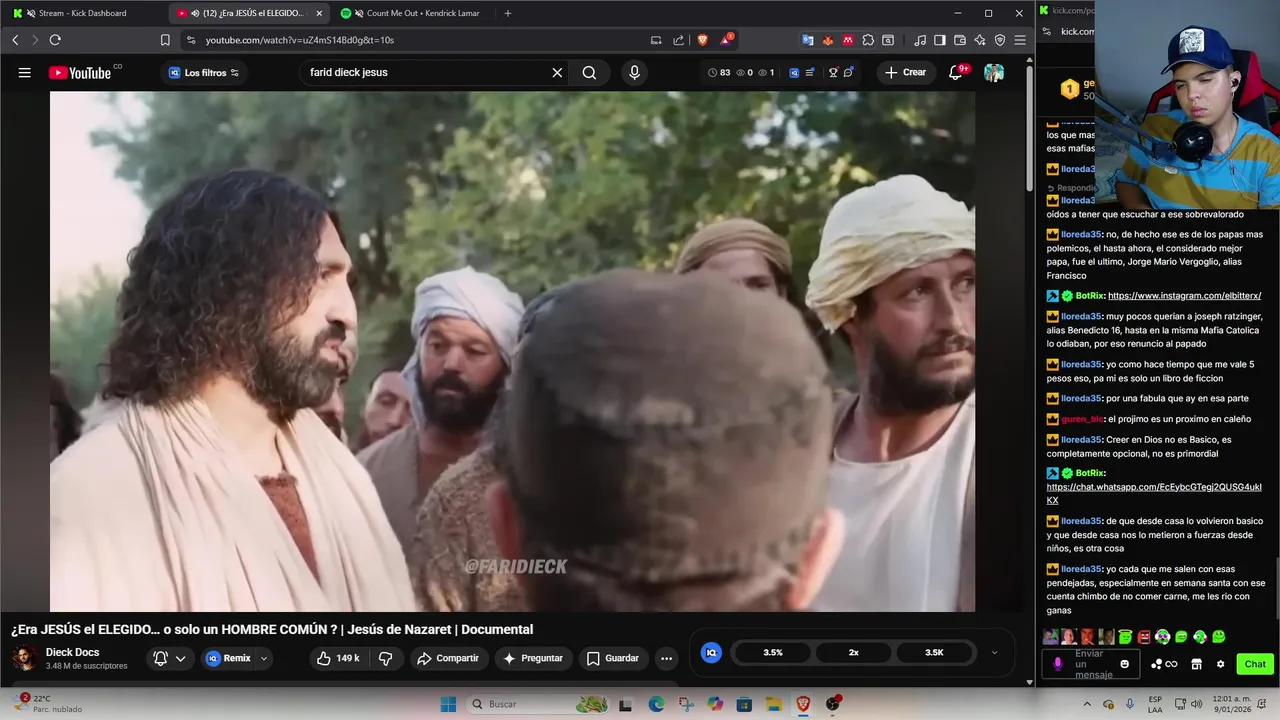Reload the page
Viewport: 1280px width, 720px height.
[55, 40]
